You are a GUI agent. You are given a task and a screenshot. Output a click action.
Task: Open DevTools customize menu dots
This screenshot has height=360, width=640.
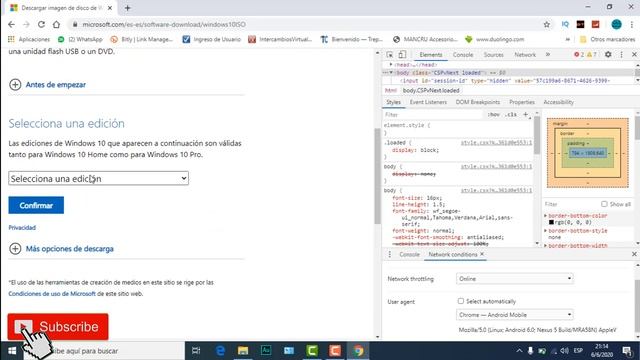[x=622, y=54]
